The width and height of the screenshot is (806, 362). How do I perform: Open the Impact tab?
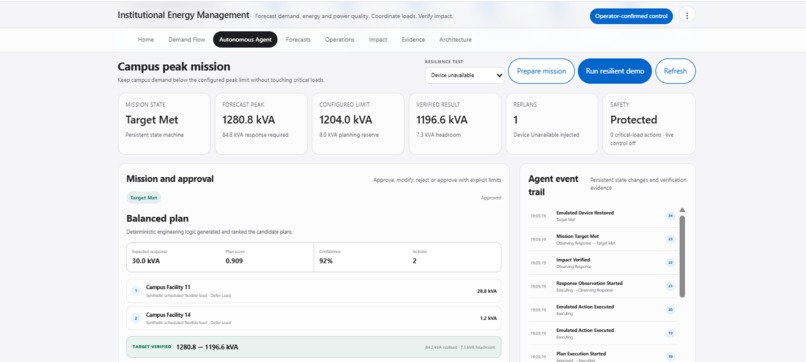click(x=378, y=40)
